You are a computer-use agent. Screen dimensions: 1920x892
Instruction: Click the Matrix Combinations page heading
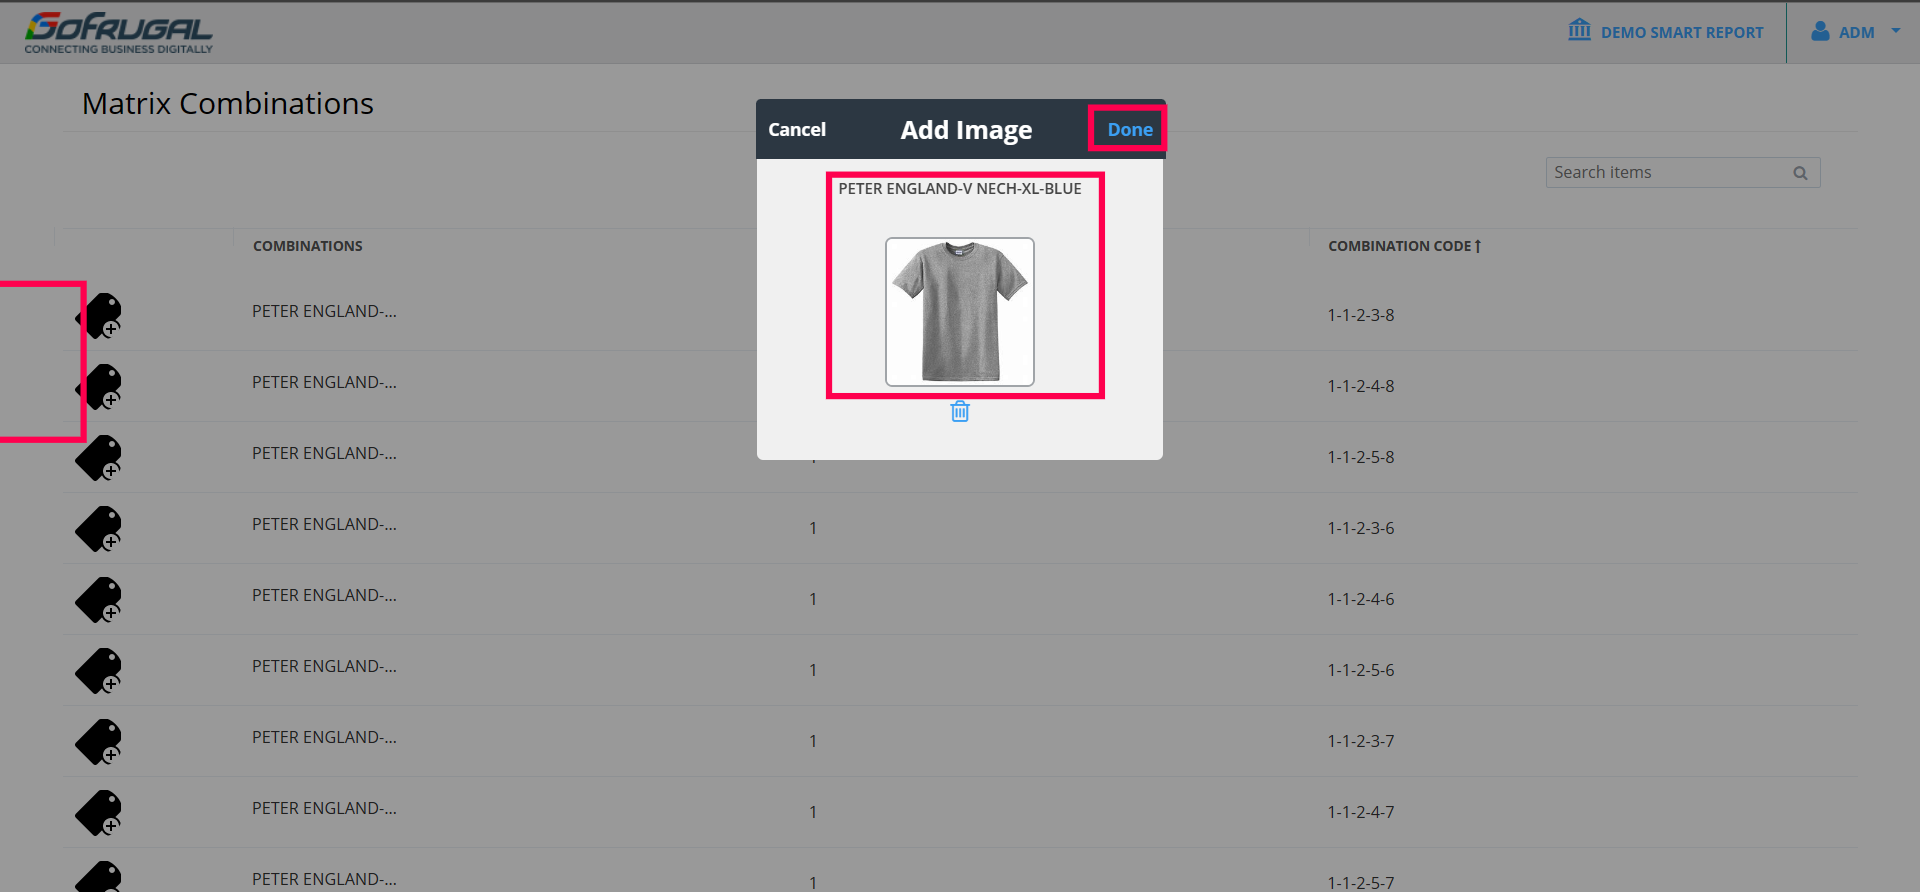[228, 104]
